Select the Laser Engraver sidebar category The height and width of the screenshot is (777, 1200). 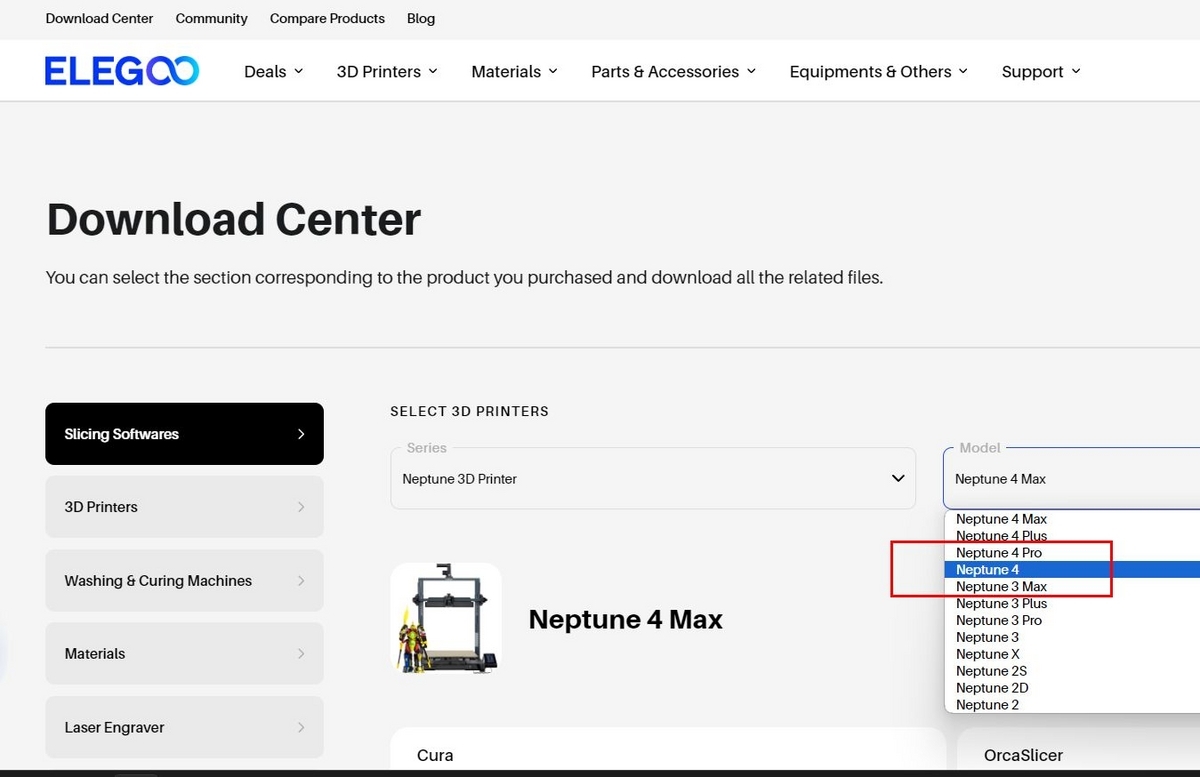(x=184, y=727)
